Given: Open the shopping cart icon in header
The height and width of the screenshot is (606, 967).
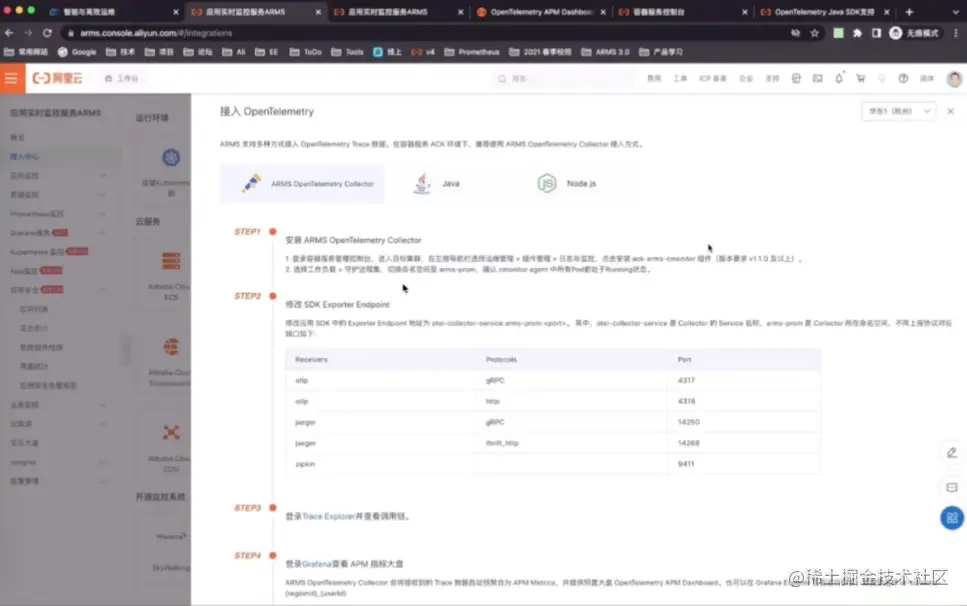Looking at the screenshot, I should pyautogui.click(x=860, y=78).
